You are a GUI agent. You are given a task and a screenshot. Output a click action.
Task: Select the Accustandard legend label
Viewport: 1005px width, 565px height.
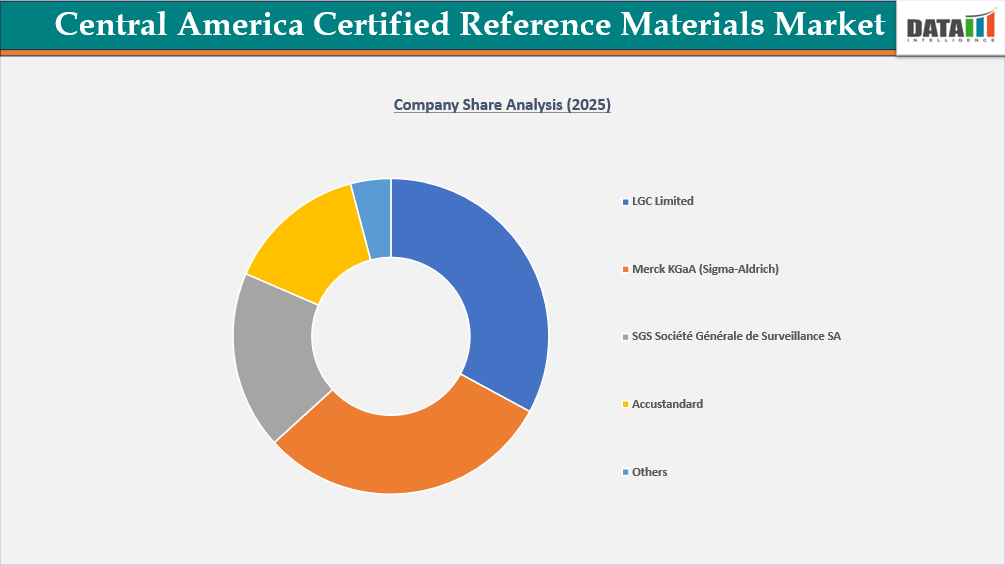coord(667,404)
